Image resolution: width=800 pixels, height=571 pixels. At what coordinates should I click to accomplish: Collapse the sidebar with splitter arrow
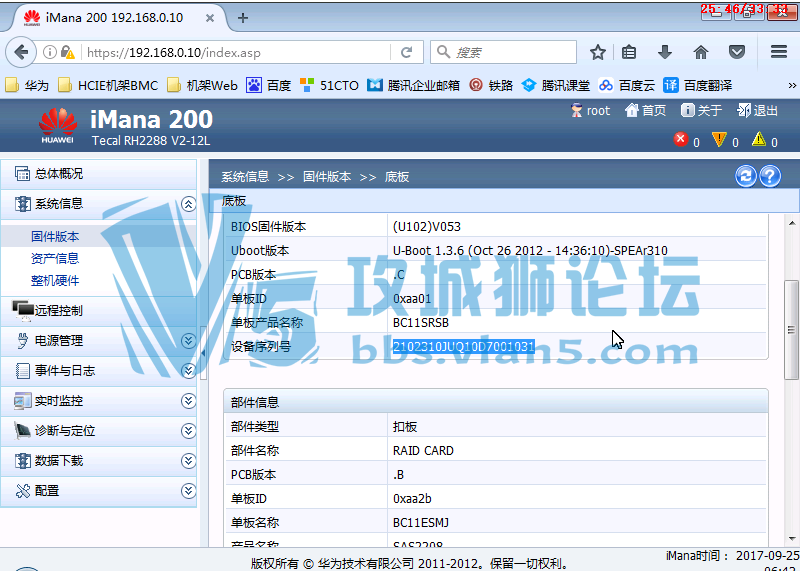tap(203, 353)
